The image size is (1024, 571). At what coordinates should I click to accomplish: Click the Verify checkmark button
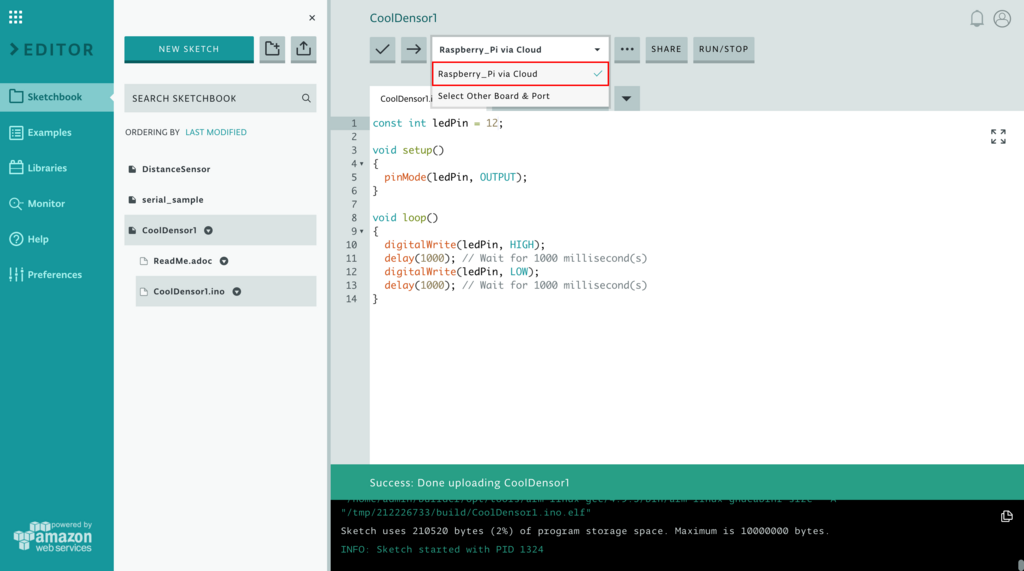(383, 49)
